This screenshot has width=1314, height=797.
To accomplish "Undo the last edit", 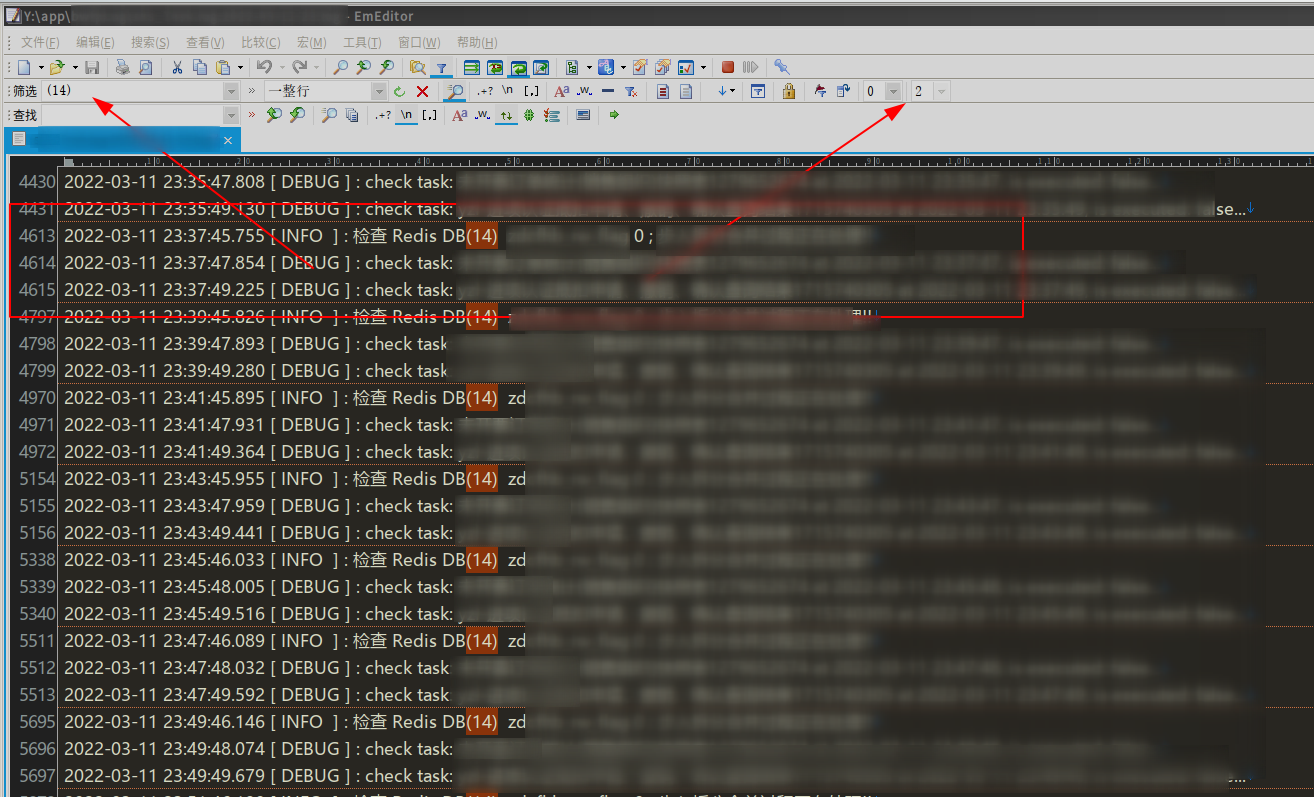I will 264,67.
